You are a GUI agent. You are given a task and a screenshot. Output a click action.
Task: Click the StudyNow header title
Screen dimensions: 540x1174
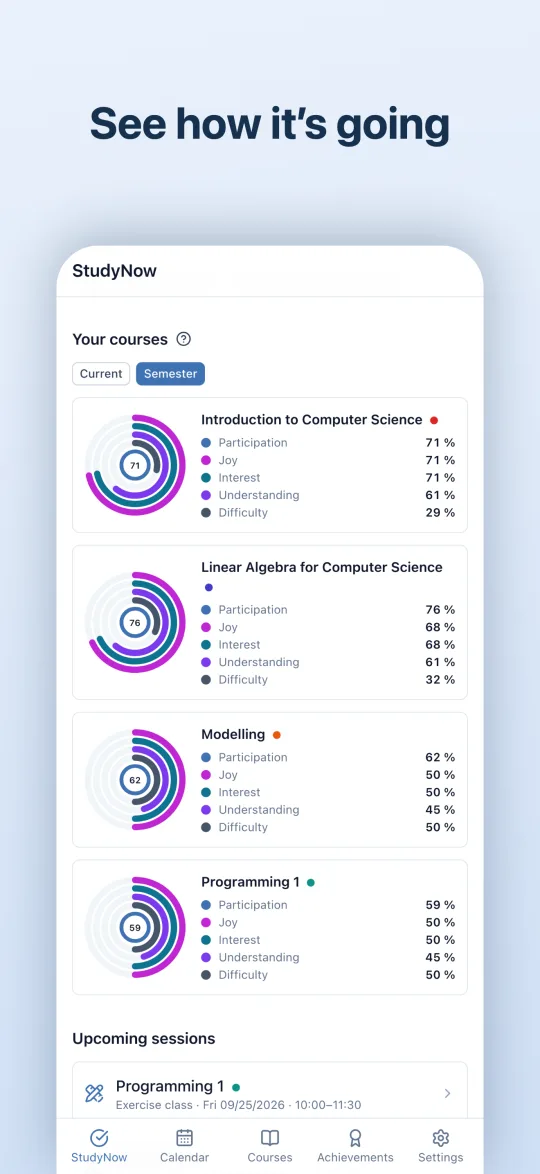pos(115,271)
